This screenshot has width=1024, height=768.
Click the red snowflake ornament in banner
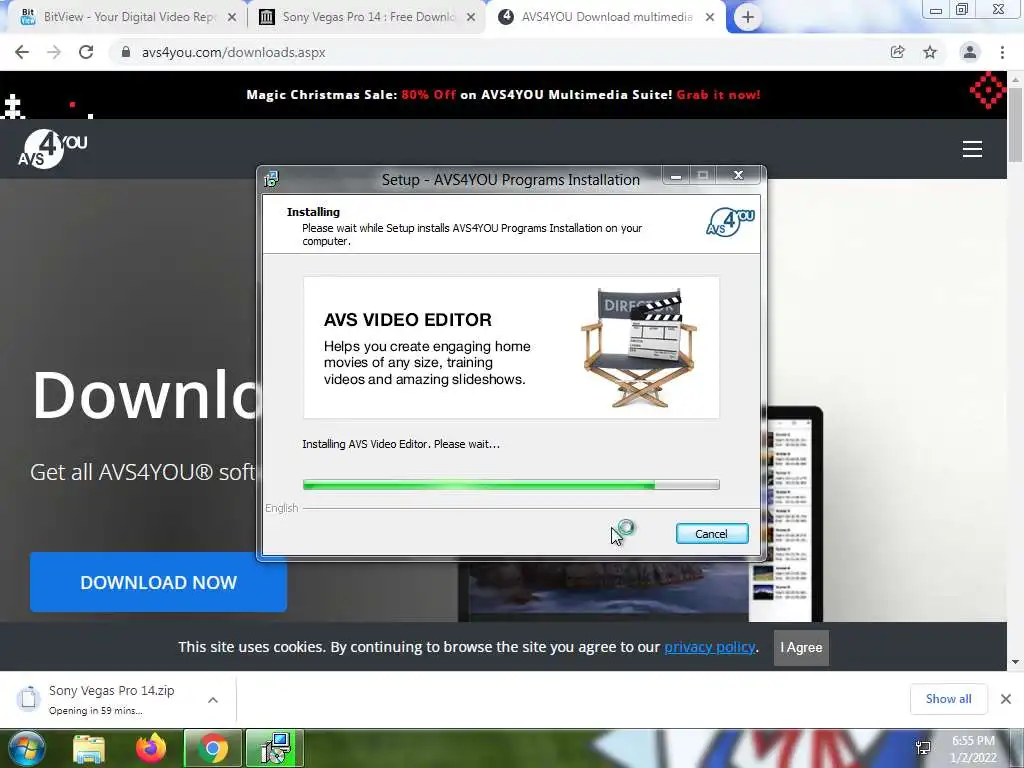pyautogui.click(x=987, y=90)
